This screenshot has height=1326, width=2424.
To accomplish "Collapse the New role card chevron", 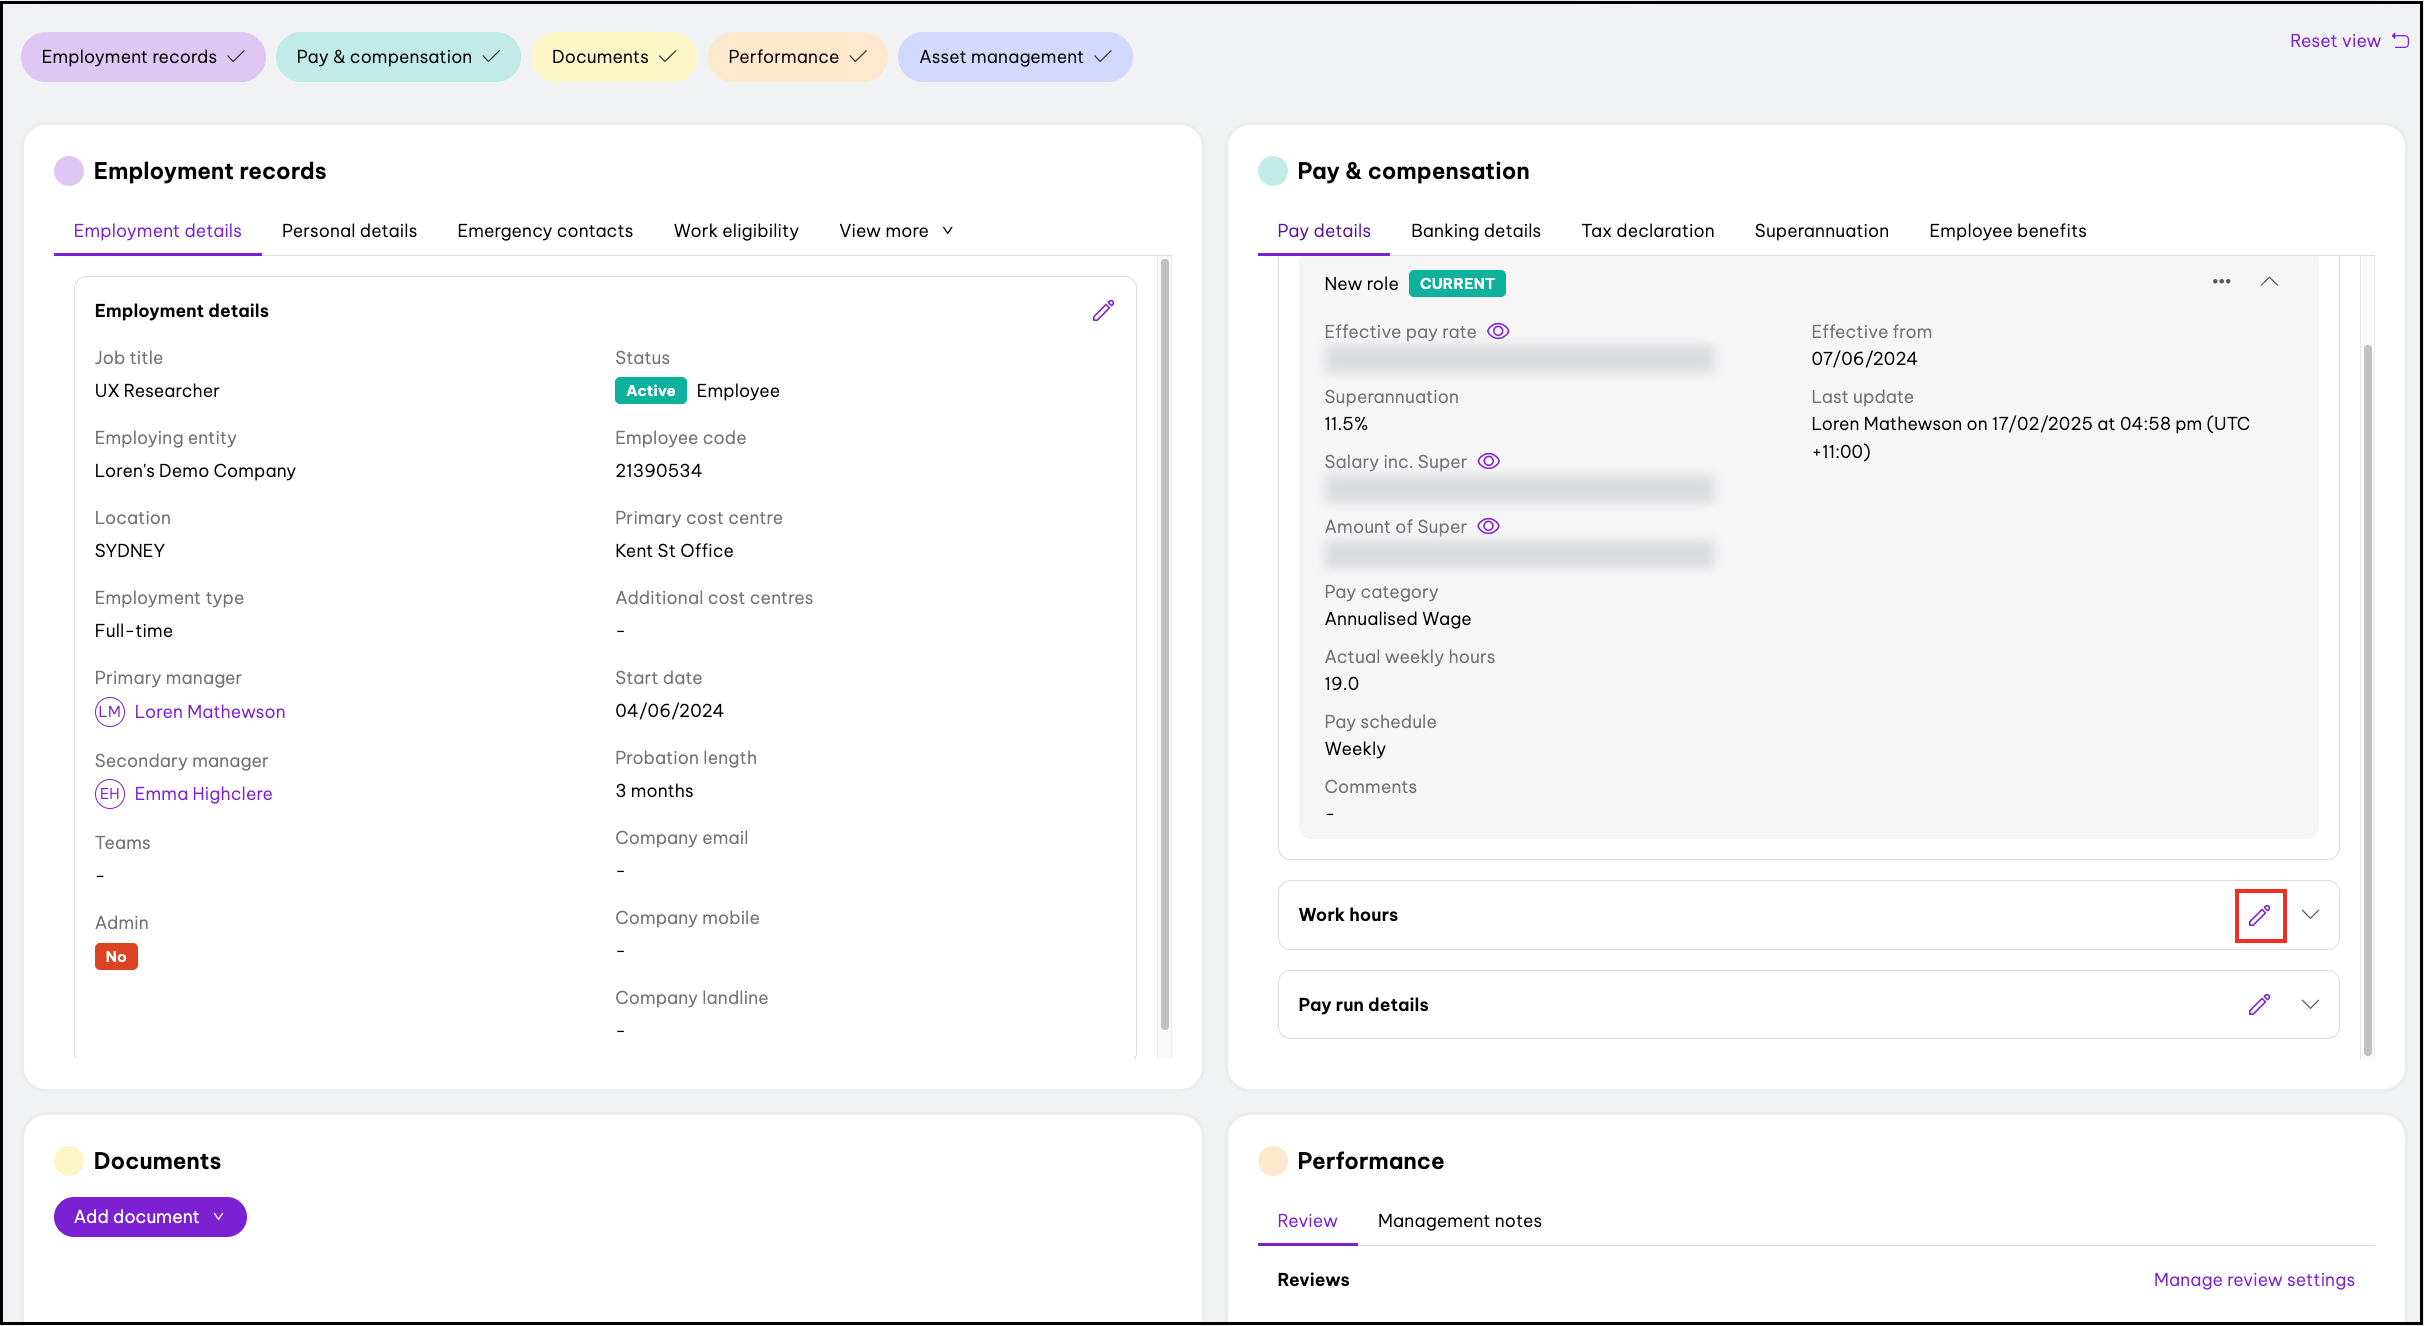I will coord(2269,282).
